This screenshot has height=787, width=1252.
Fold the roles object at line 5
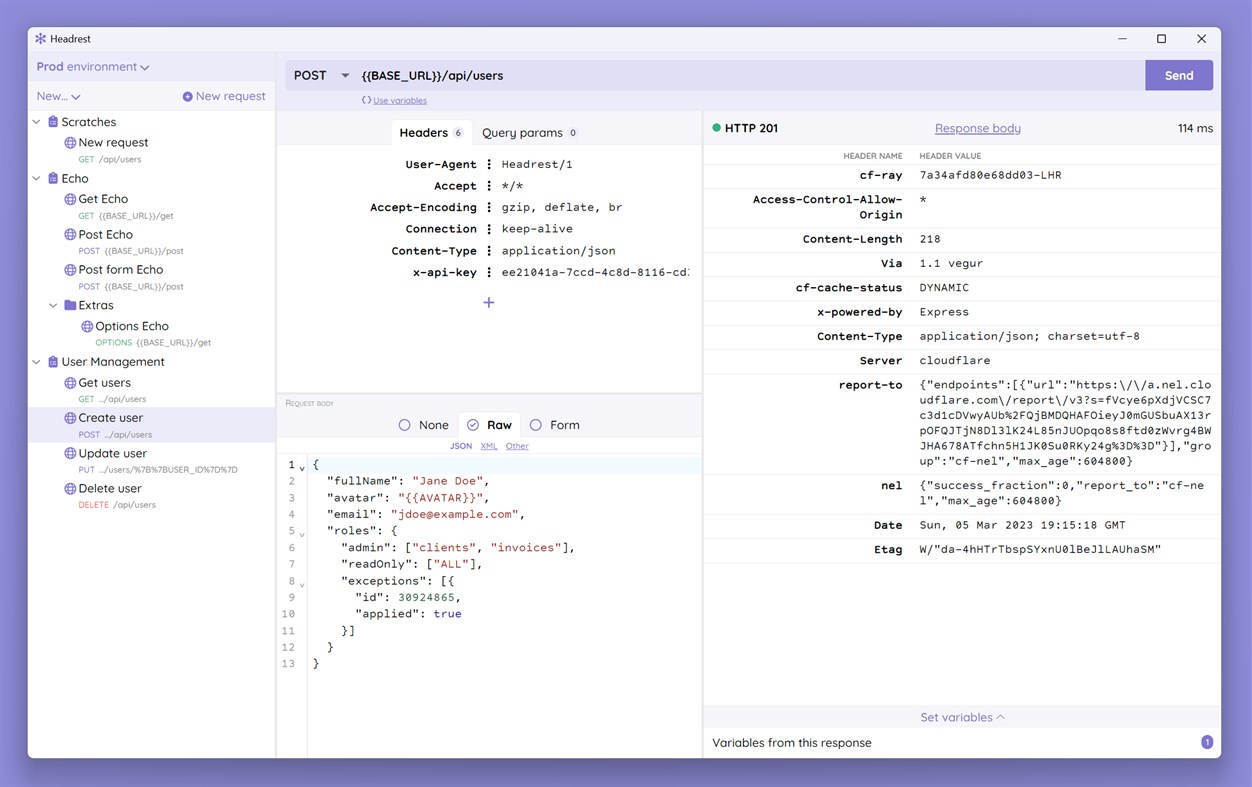302,533
